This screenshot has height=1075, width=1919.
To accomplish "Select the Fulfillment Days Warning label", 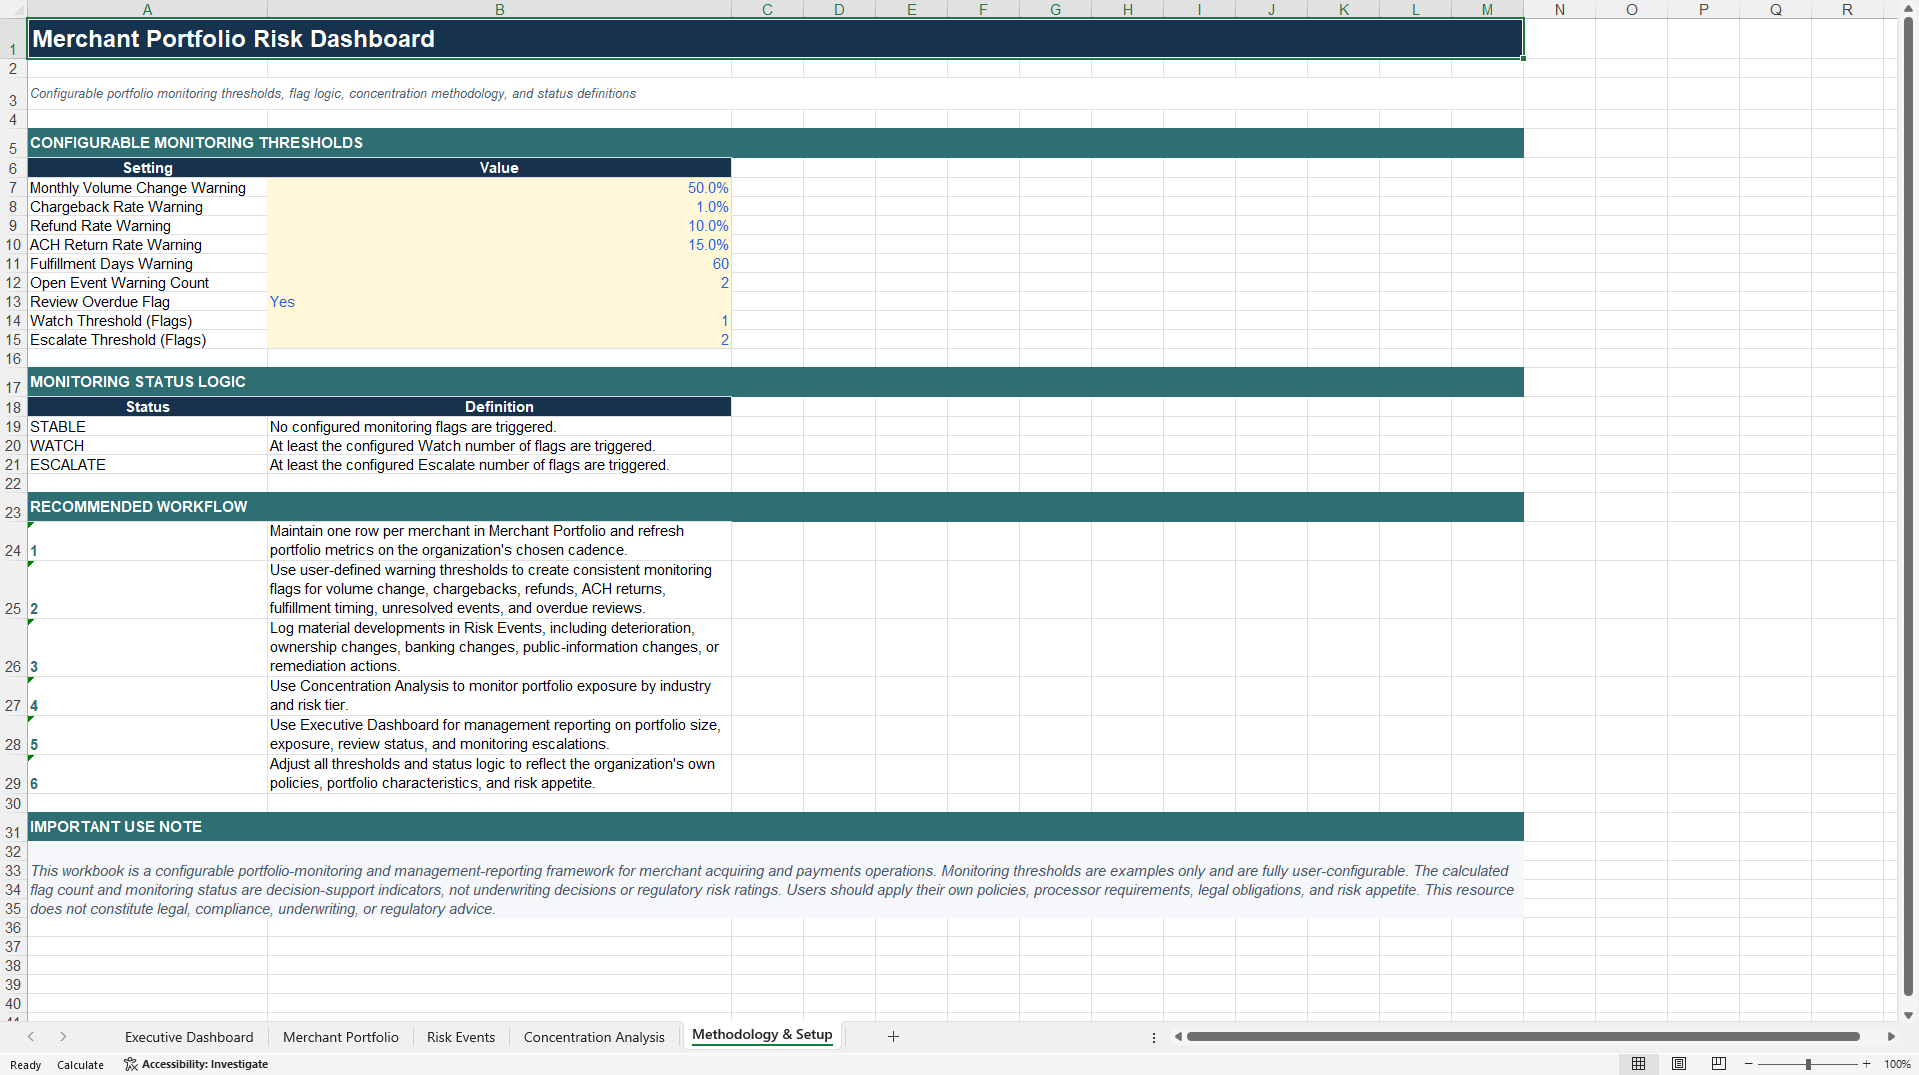I will point(147,264).
